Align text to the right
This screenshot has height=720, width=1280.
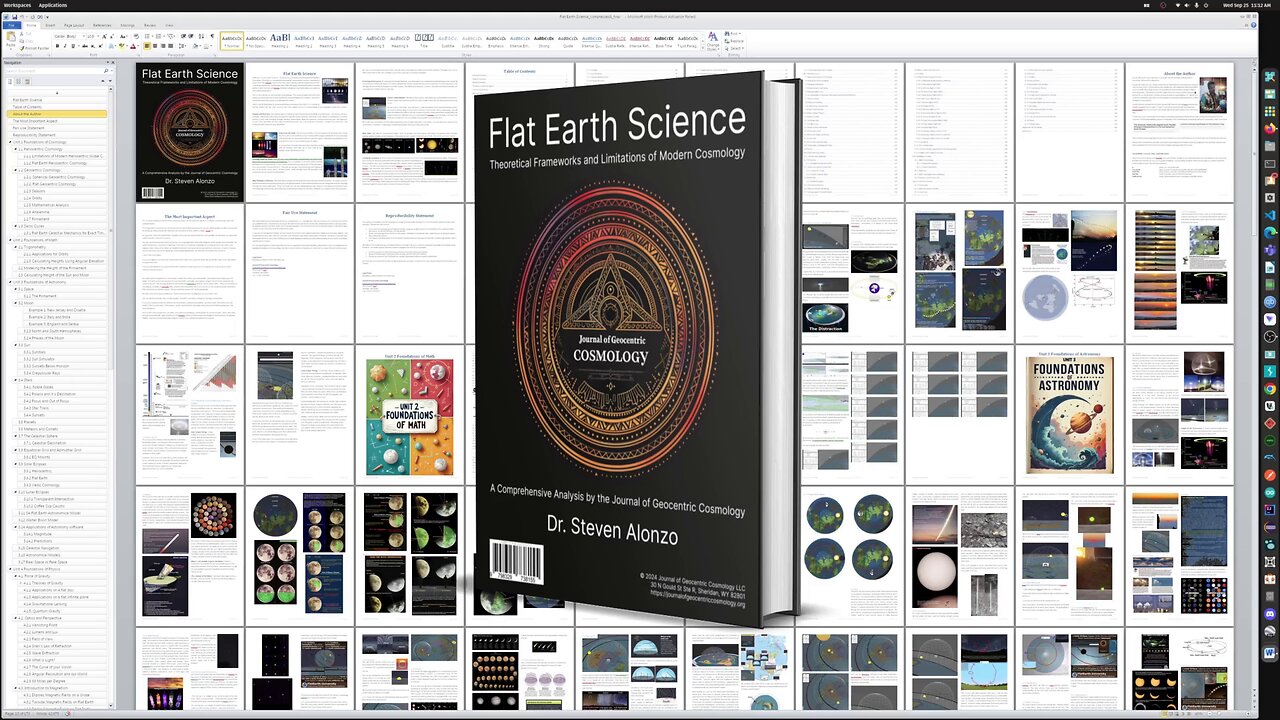(163, 46)
